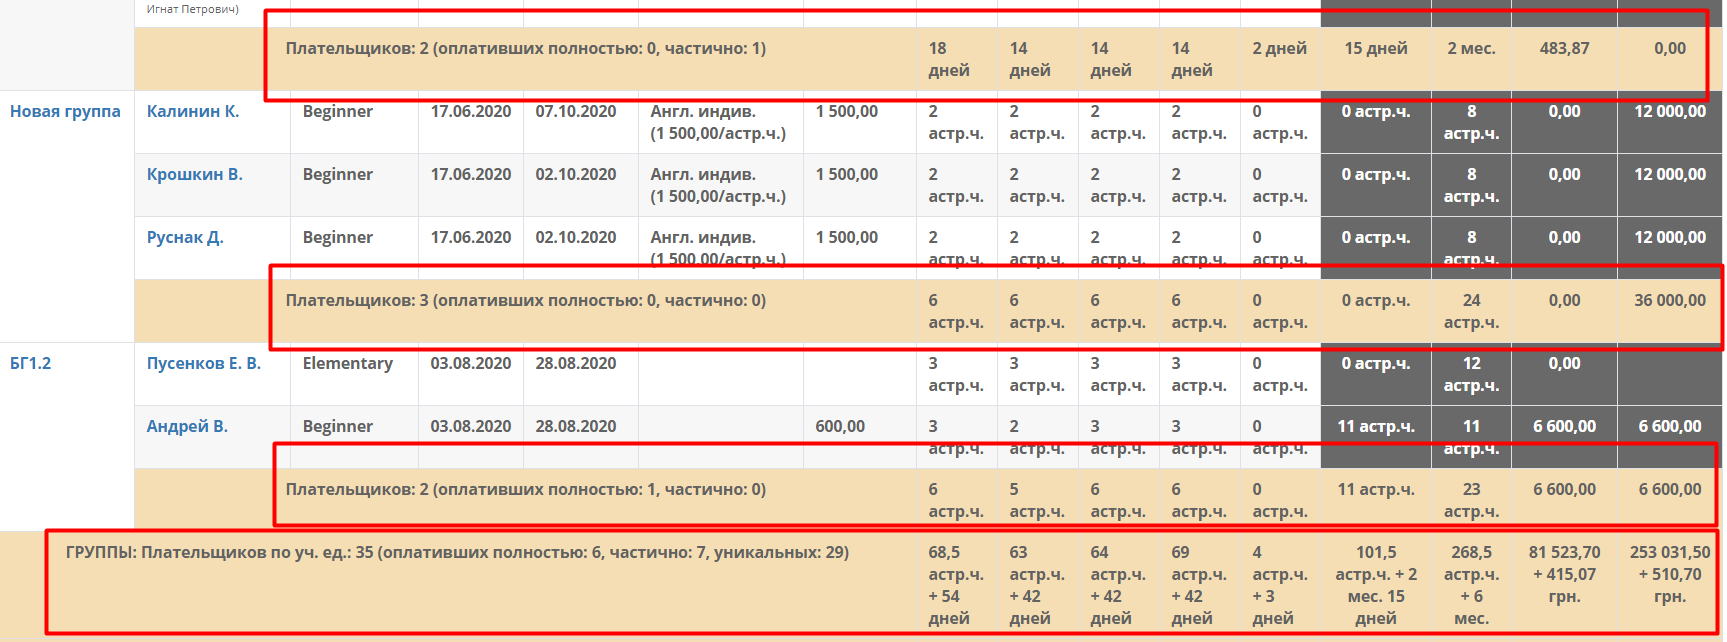
Task: Open student Андрей В. profile link
Action: point(187,426)
